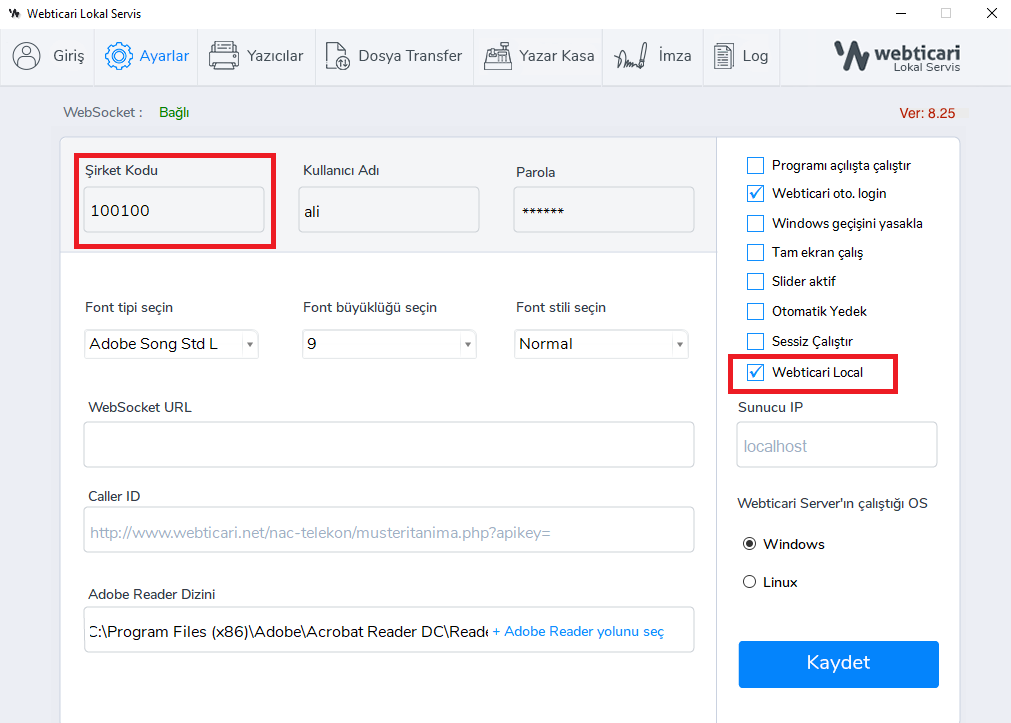The height and width of the screenshot is (723, 1011).
Task: Click the Sunucu IP input field
Action: tap(836, 446)
